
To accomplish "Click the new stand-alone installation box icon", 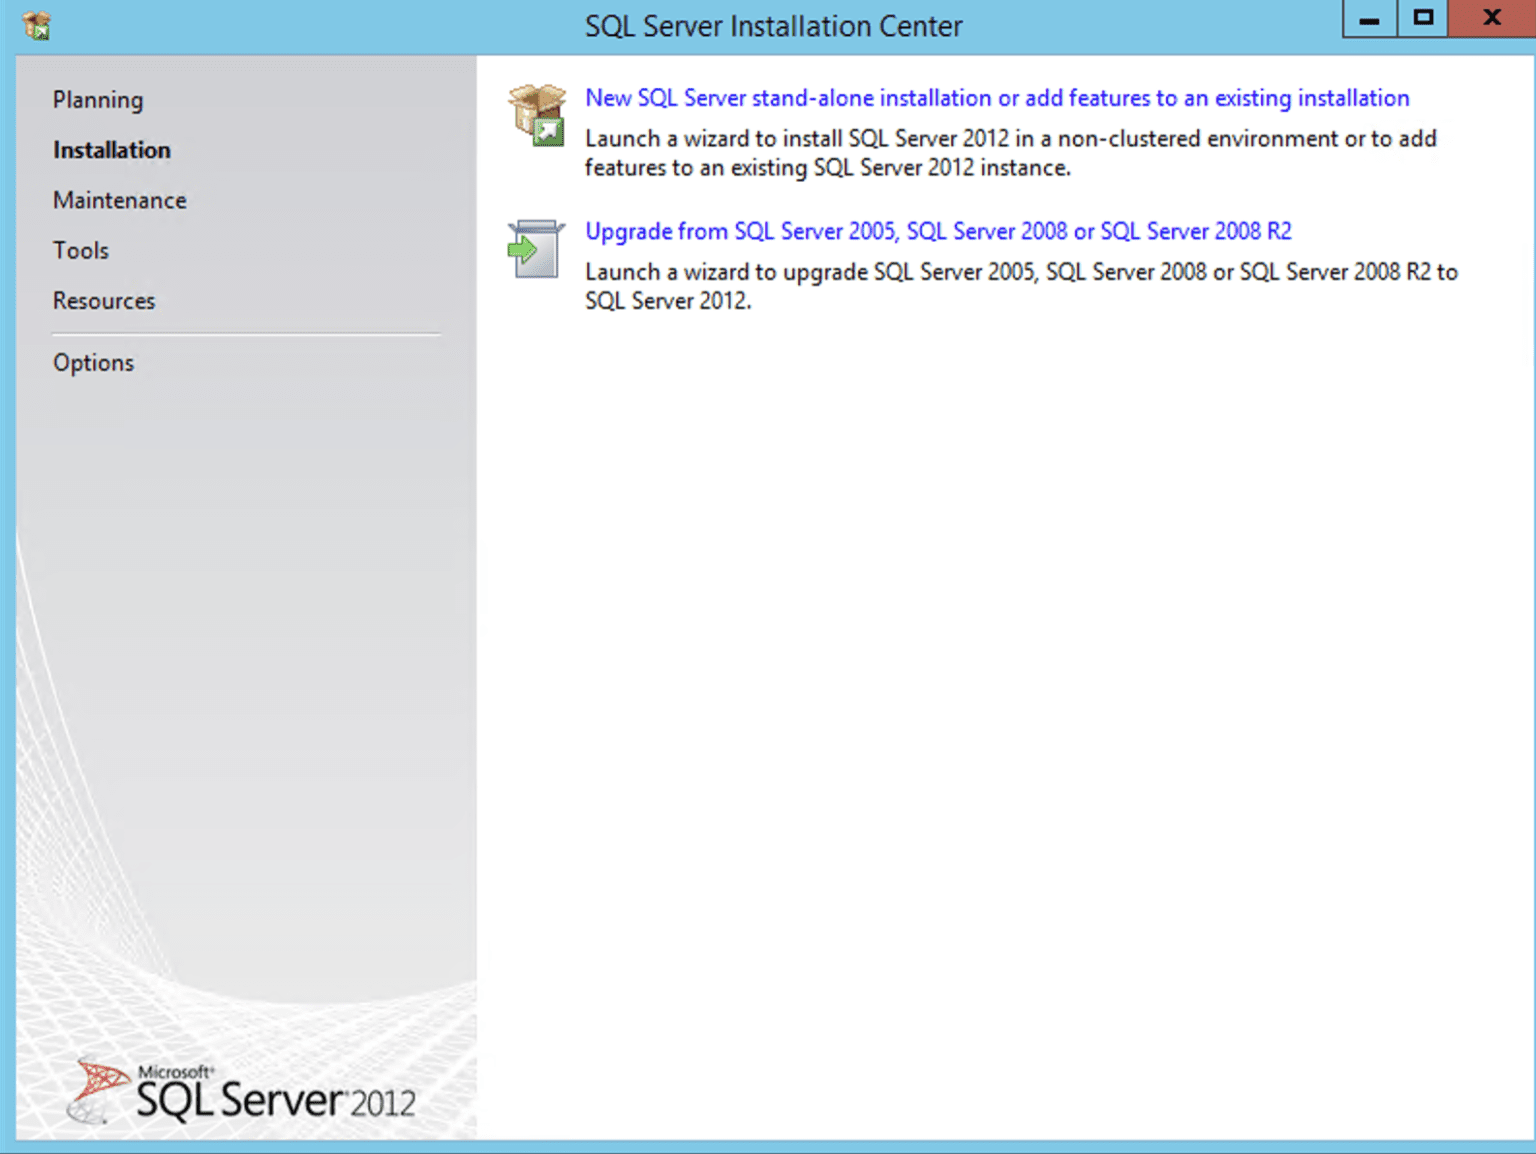I will (x=536, y=114).
